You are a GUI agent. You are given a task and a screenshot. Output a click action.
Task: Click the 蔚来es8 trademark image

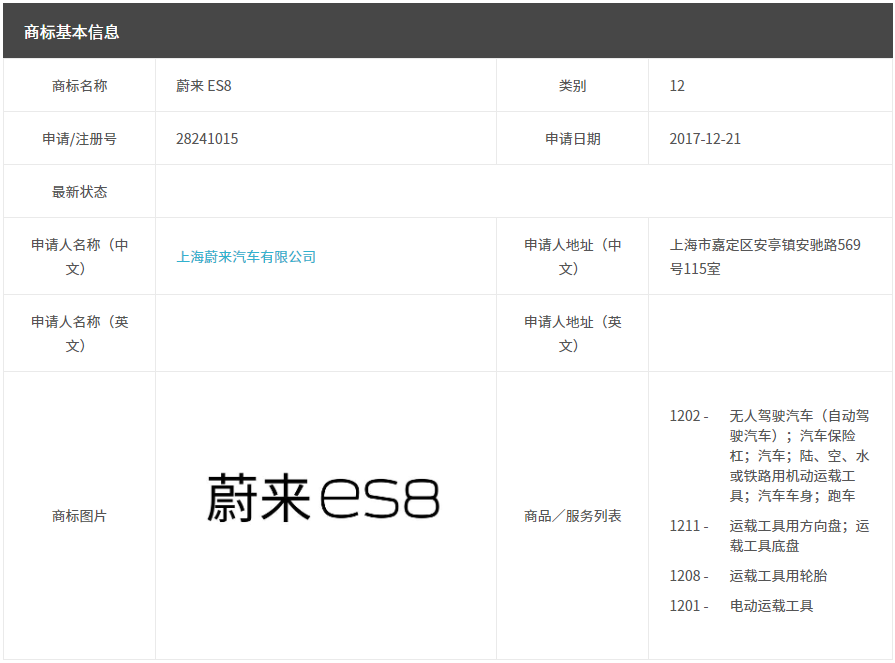(x=325, y=494)
